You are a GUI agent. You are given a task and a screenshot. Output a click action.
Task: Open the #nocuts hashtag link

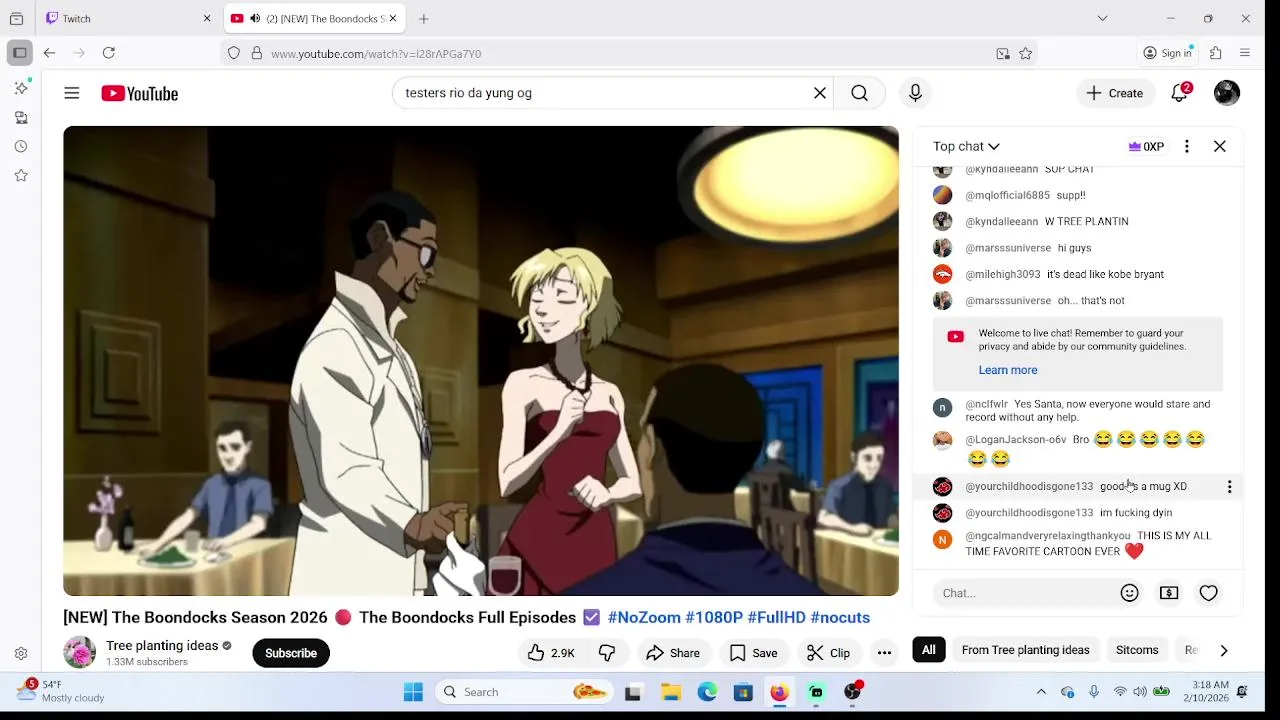840,618
